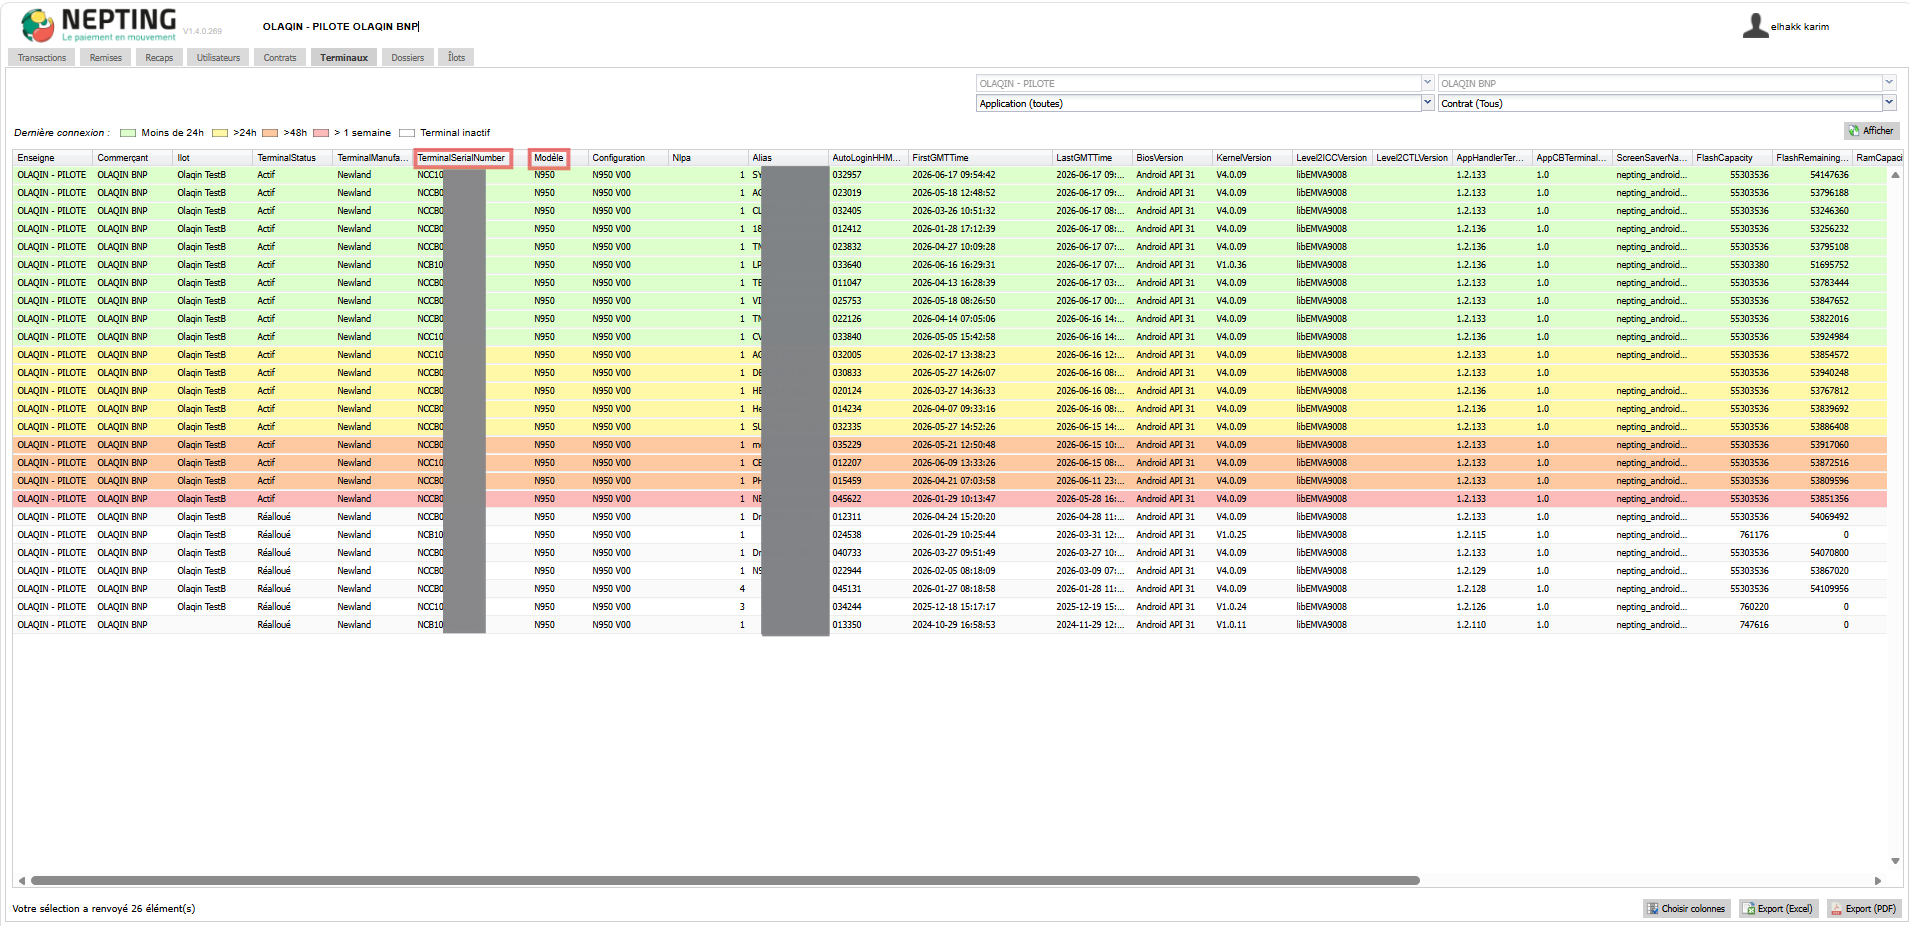Image resolution: width=1909 pixels, height=926 pixels.
Task: Select the red row with AutoLogin 045622
Action: 950,499
